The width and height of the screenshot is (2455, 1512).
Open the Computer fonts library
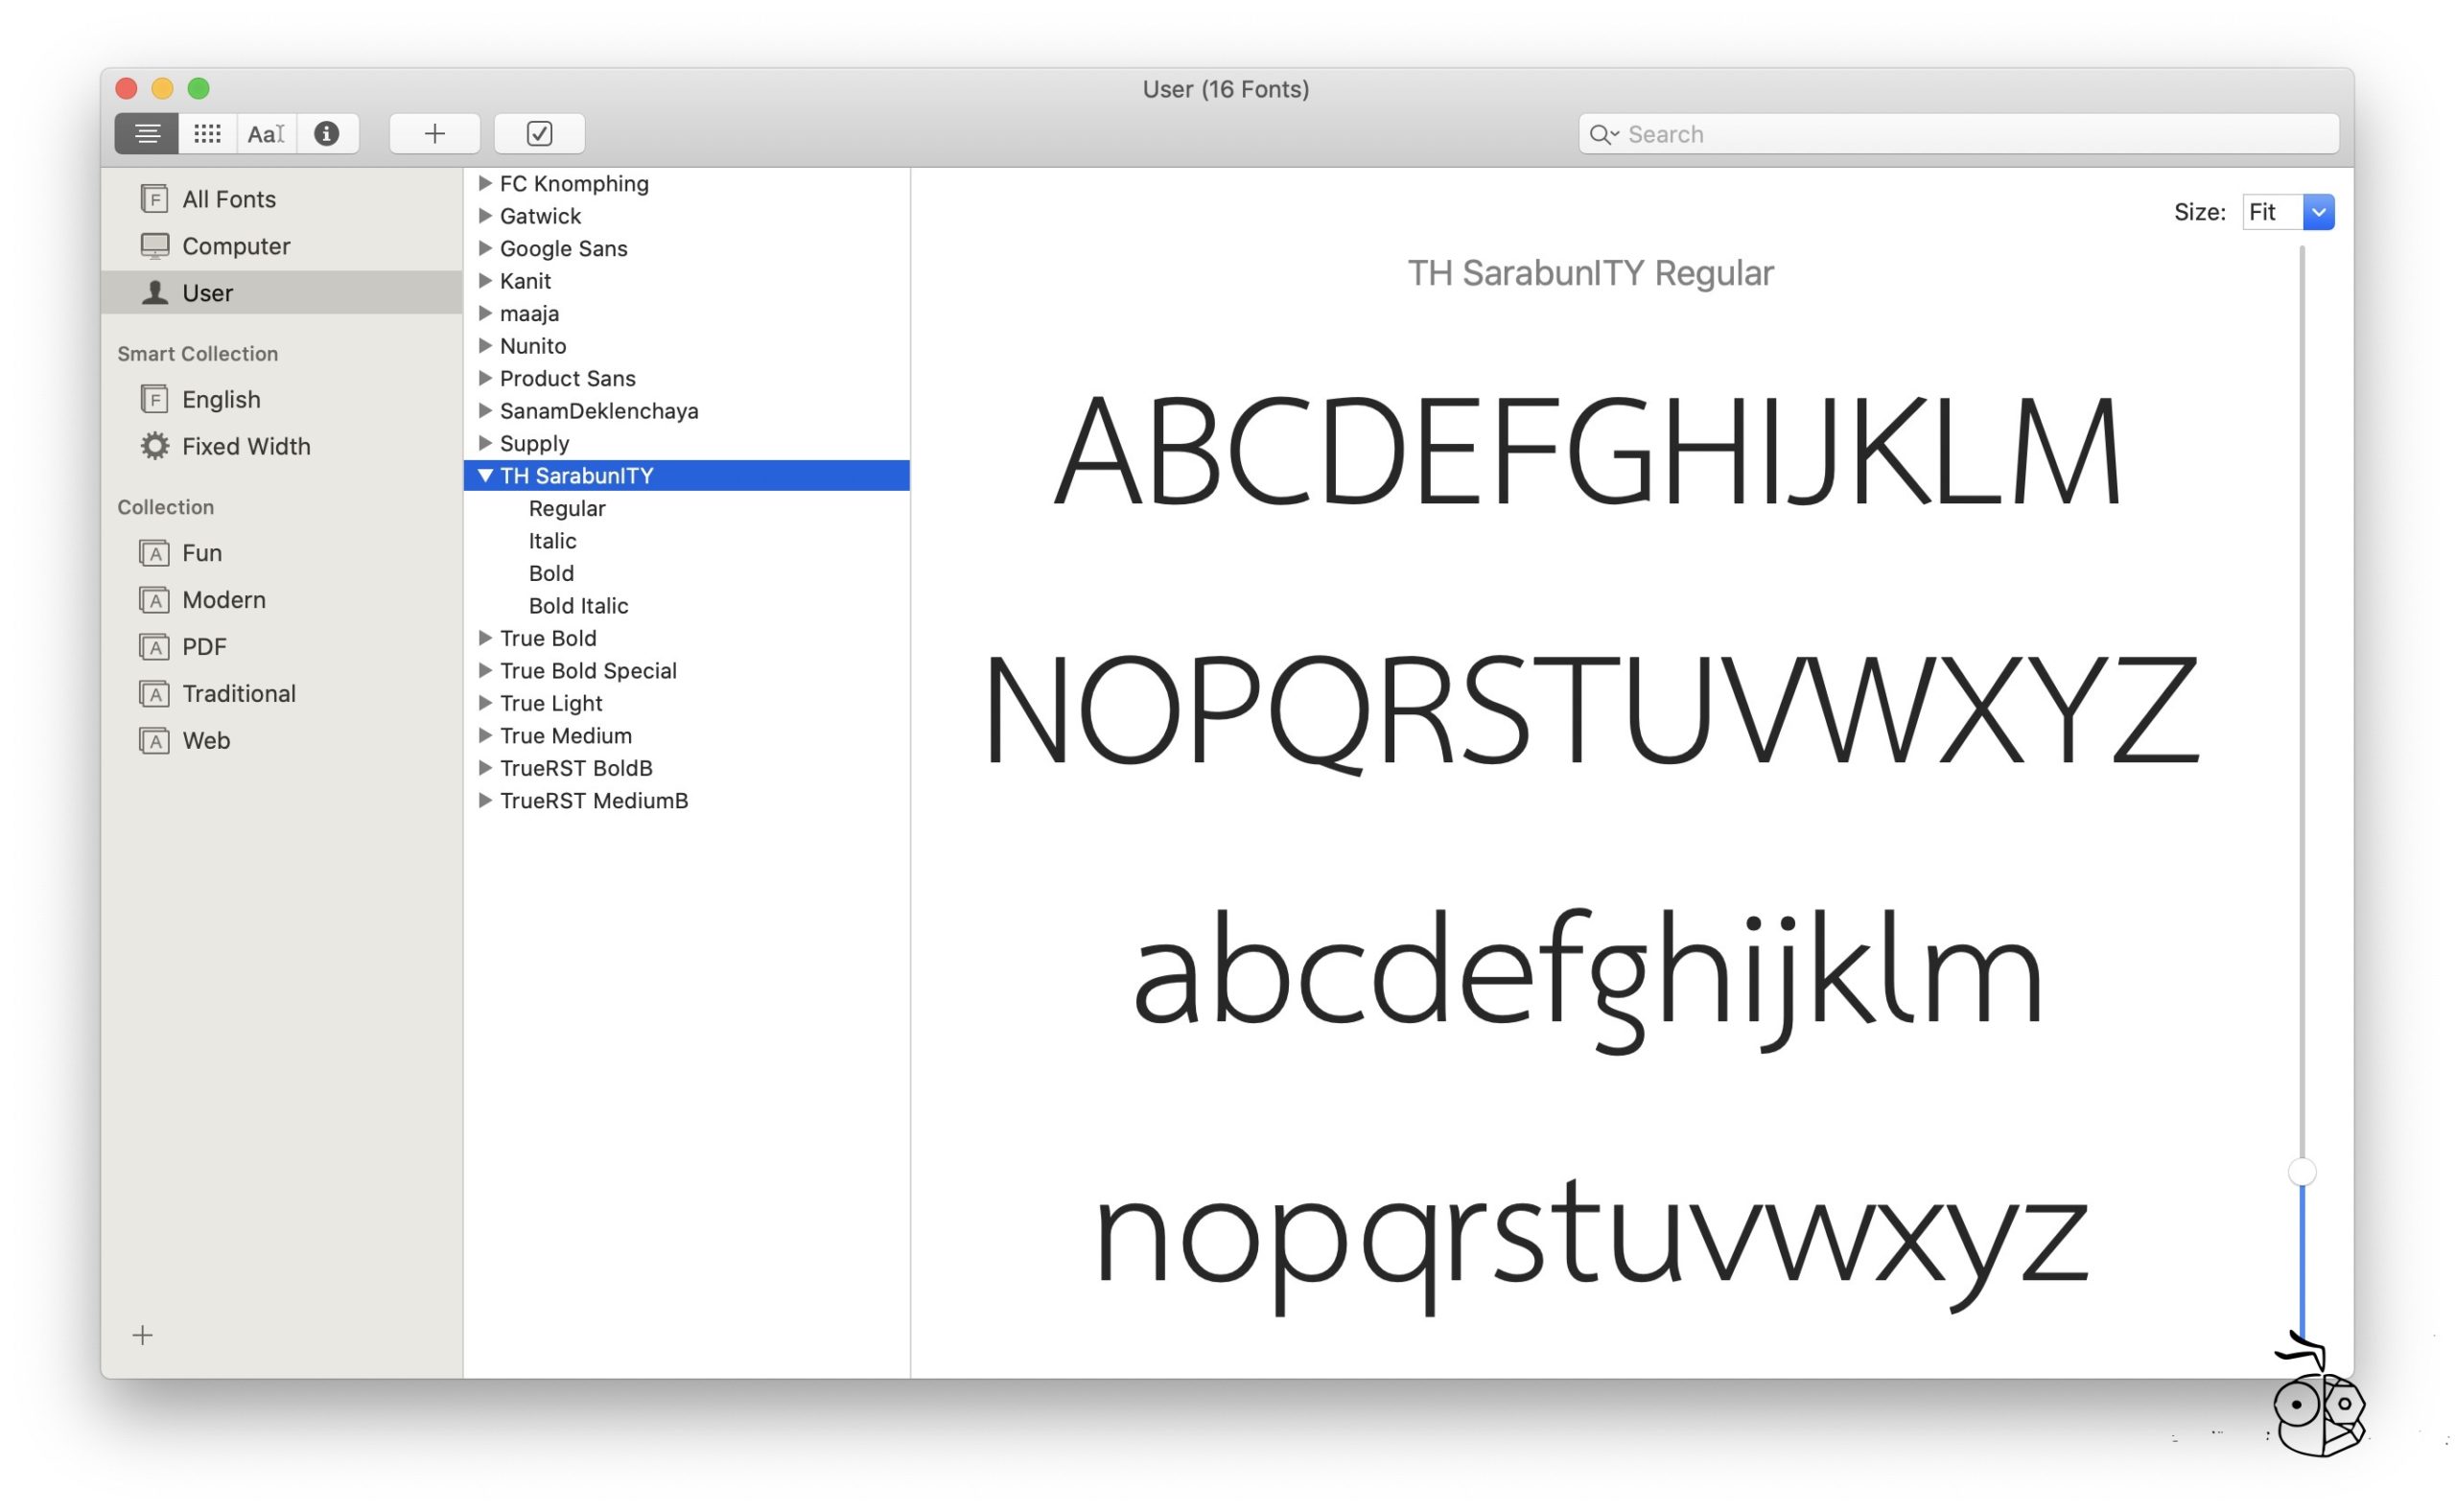click(x=235, y=246)
